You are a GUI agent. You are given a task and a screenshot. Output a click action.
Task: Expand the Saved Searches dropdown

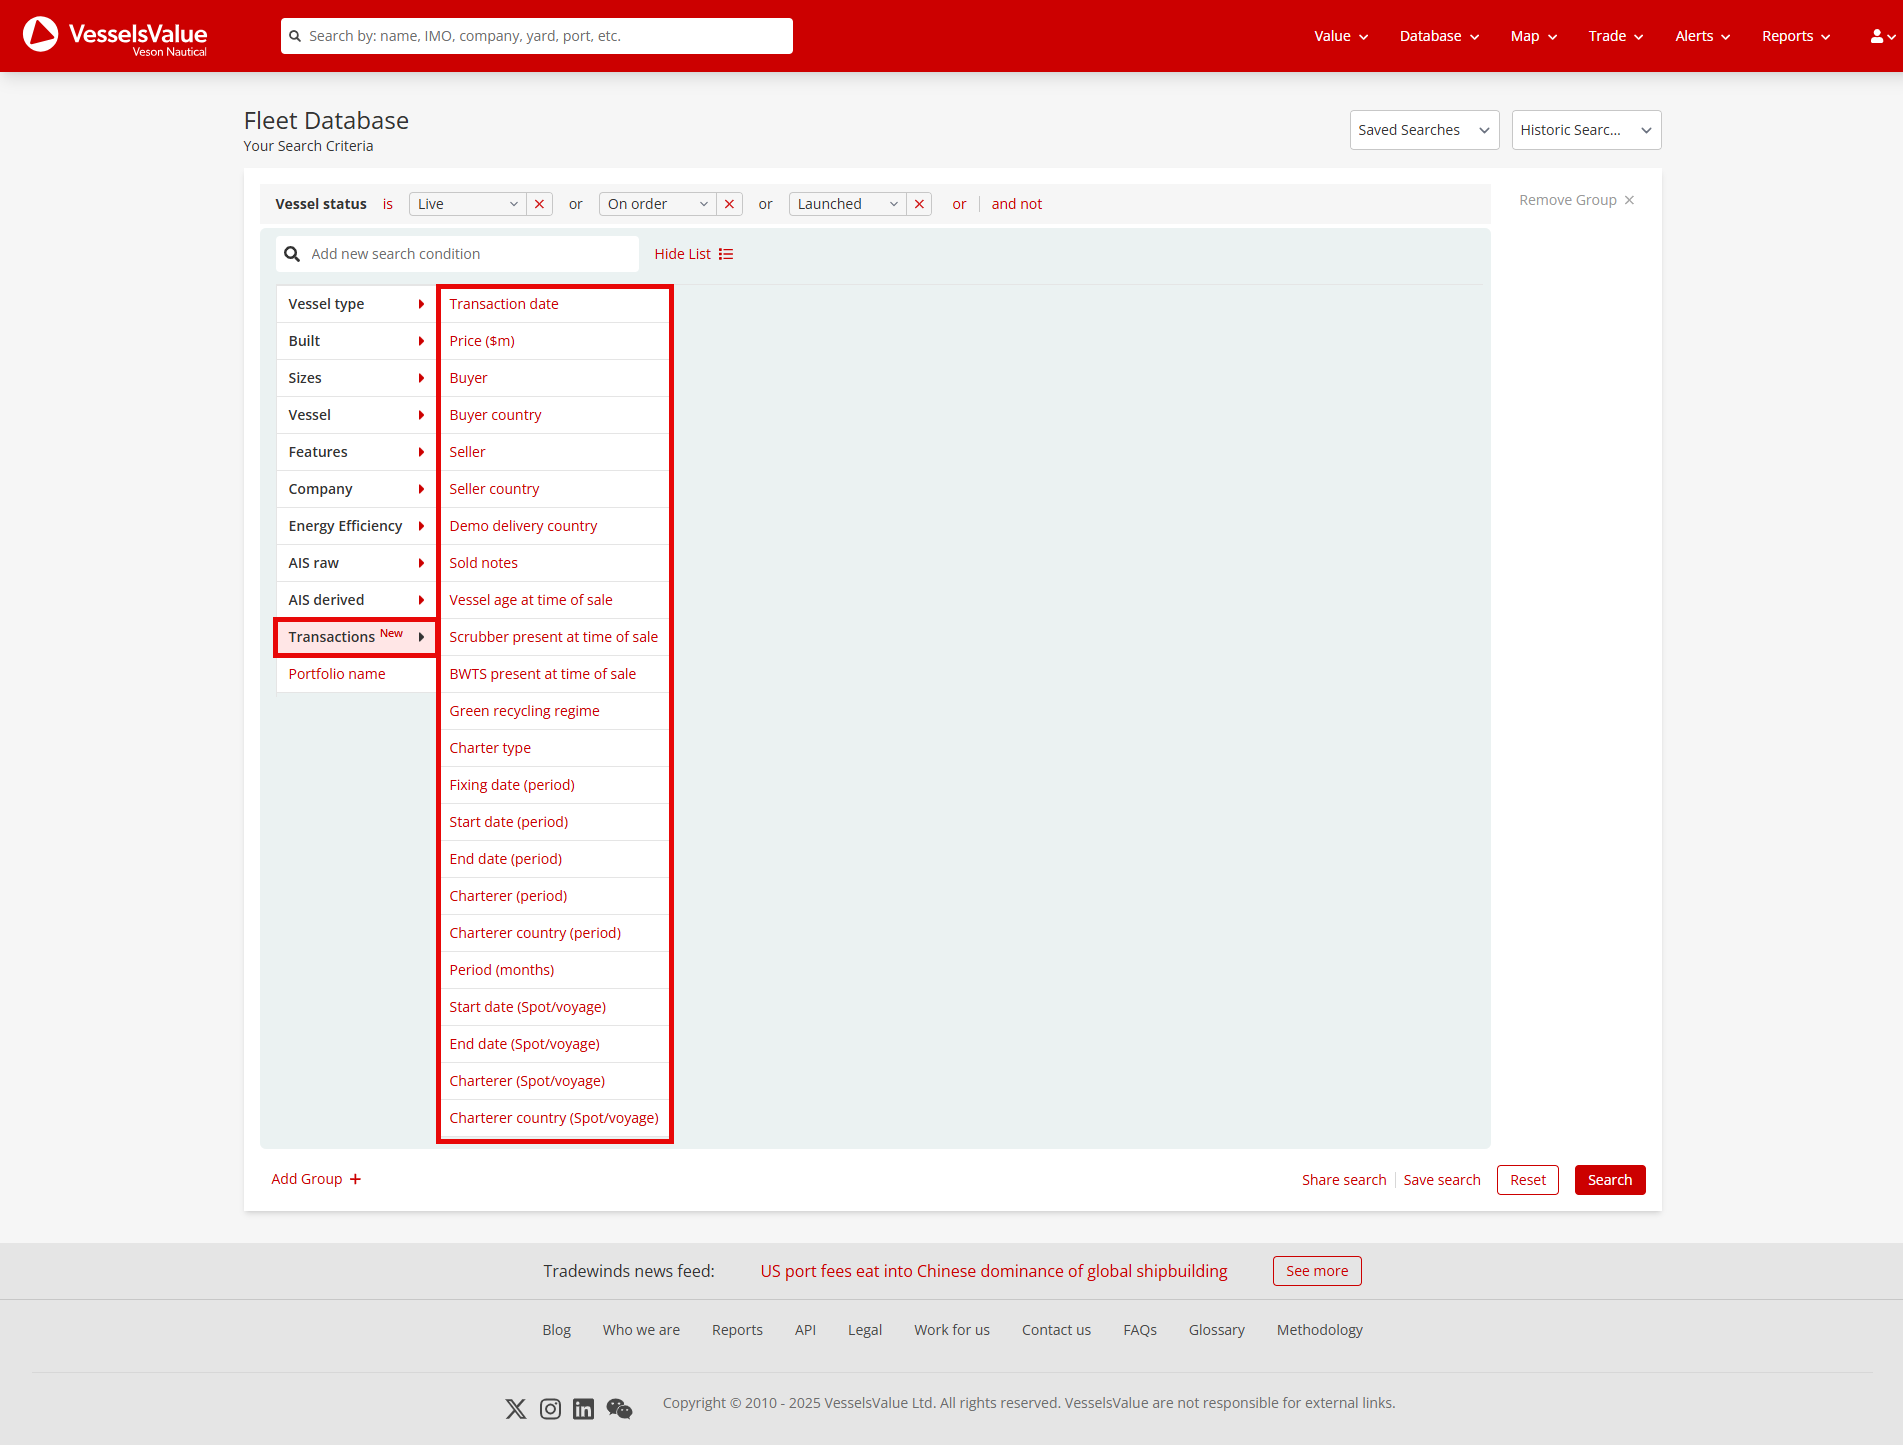(x=1423, y=130)
